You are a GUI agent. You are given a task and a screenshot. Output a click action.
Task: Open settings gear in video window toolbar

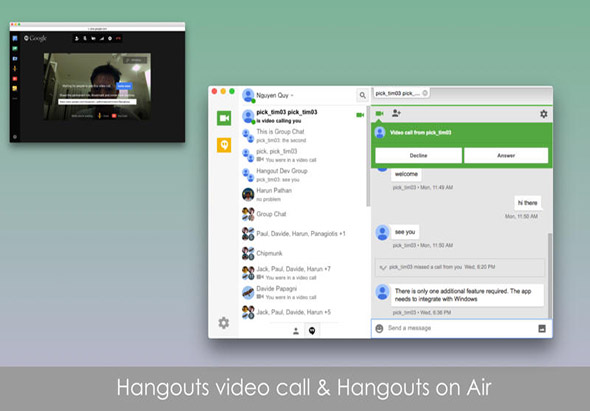click(110, 38)
